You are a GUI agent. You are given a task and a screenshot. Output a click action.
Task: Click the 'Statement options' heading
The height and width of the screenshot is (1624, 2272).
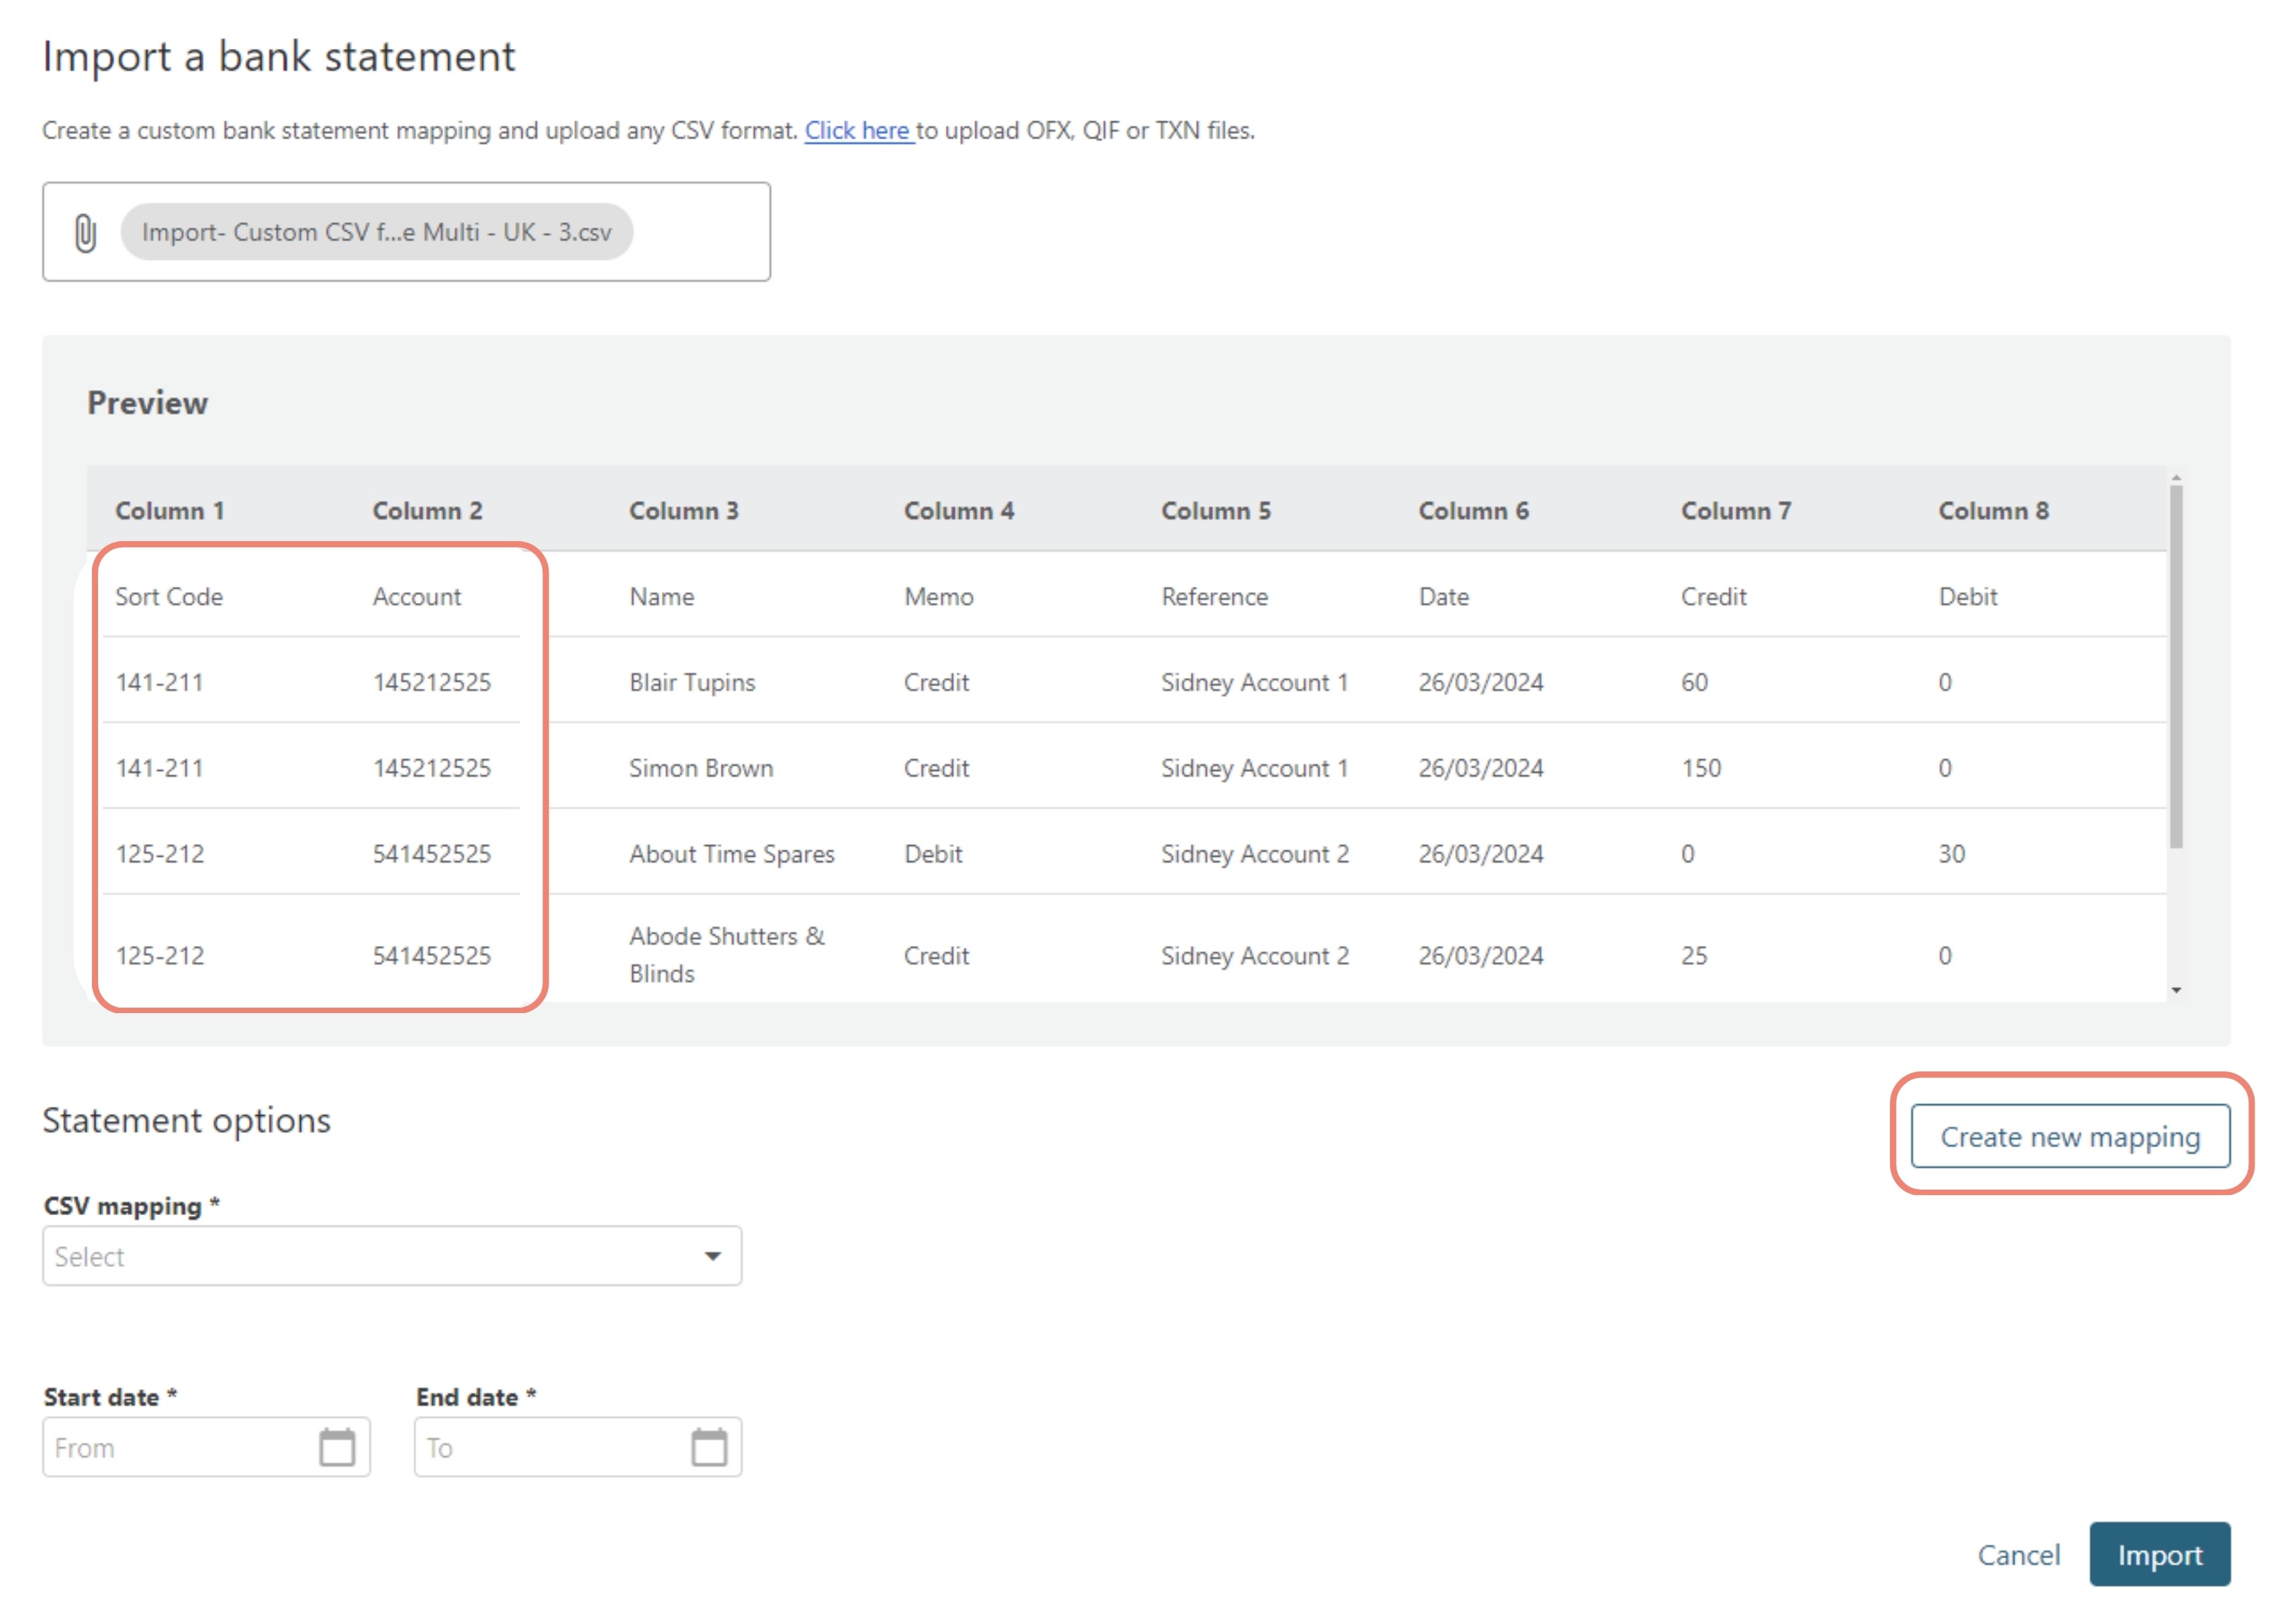click(187, 1121)
